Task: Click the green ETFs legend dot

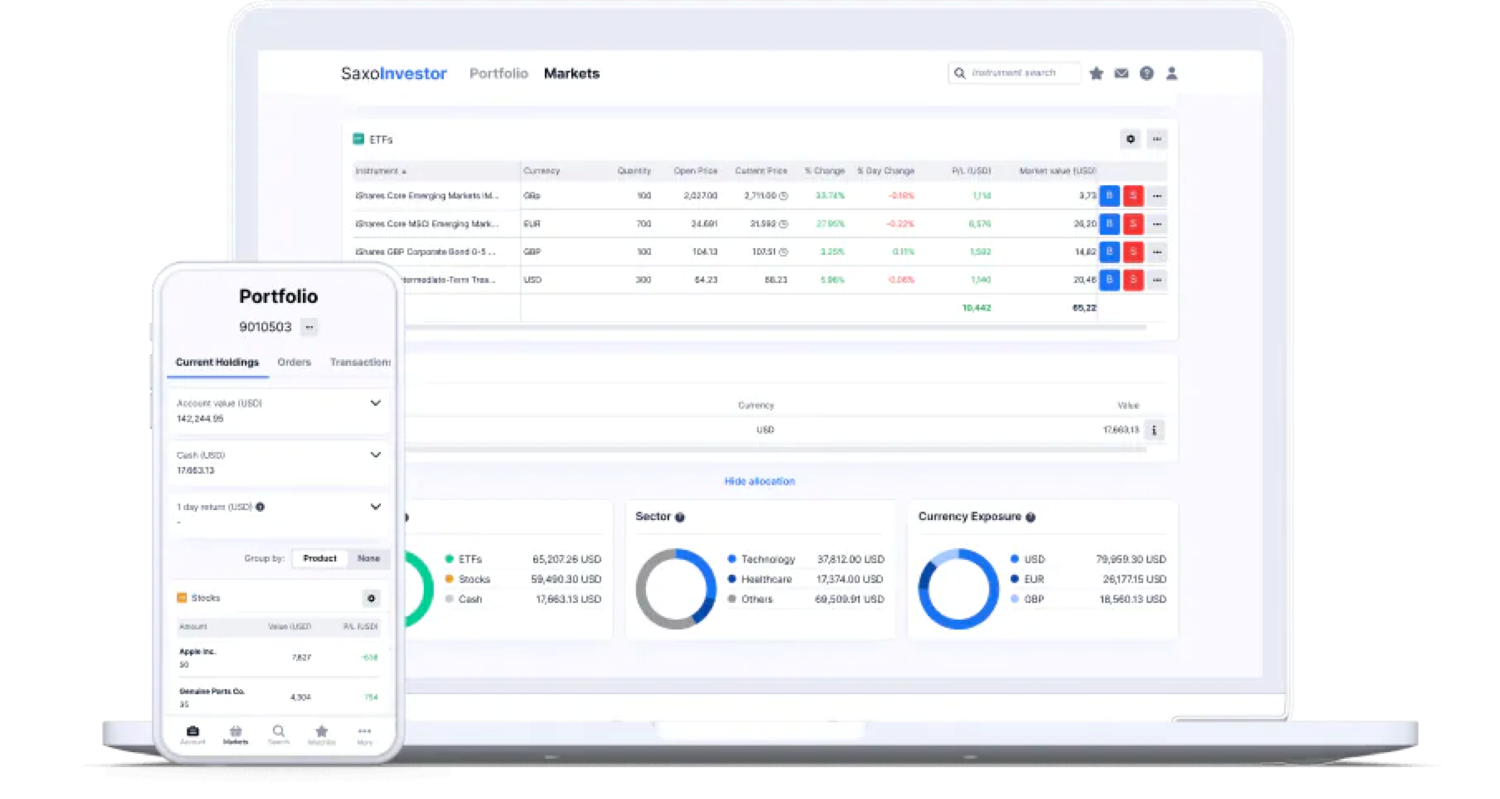Action: pyautogui.click(x=450, y=559)
